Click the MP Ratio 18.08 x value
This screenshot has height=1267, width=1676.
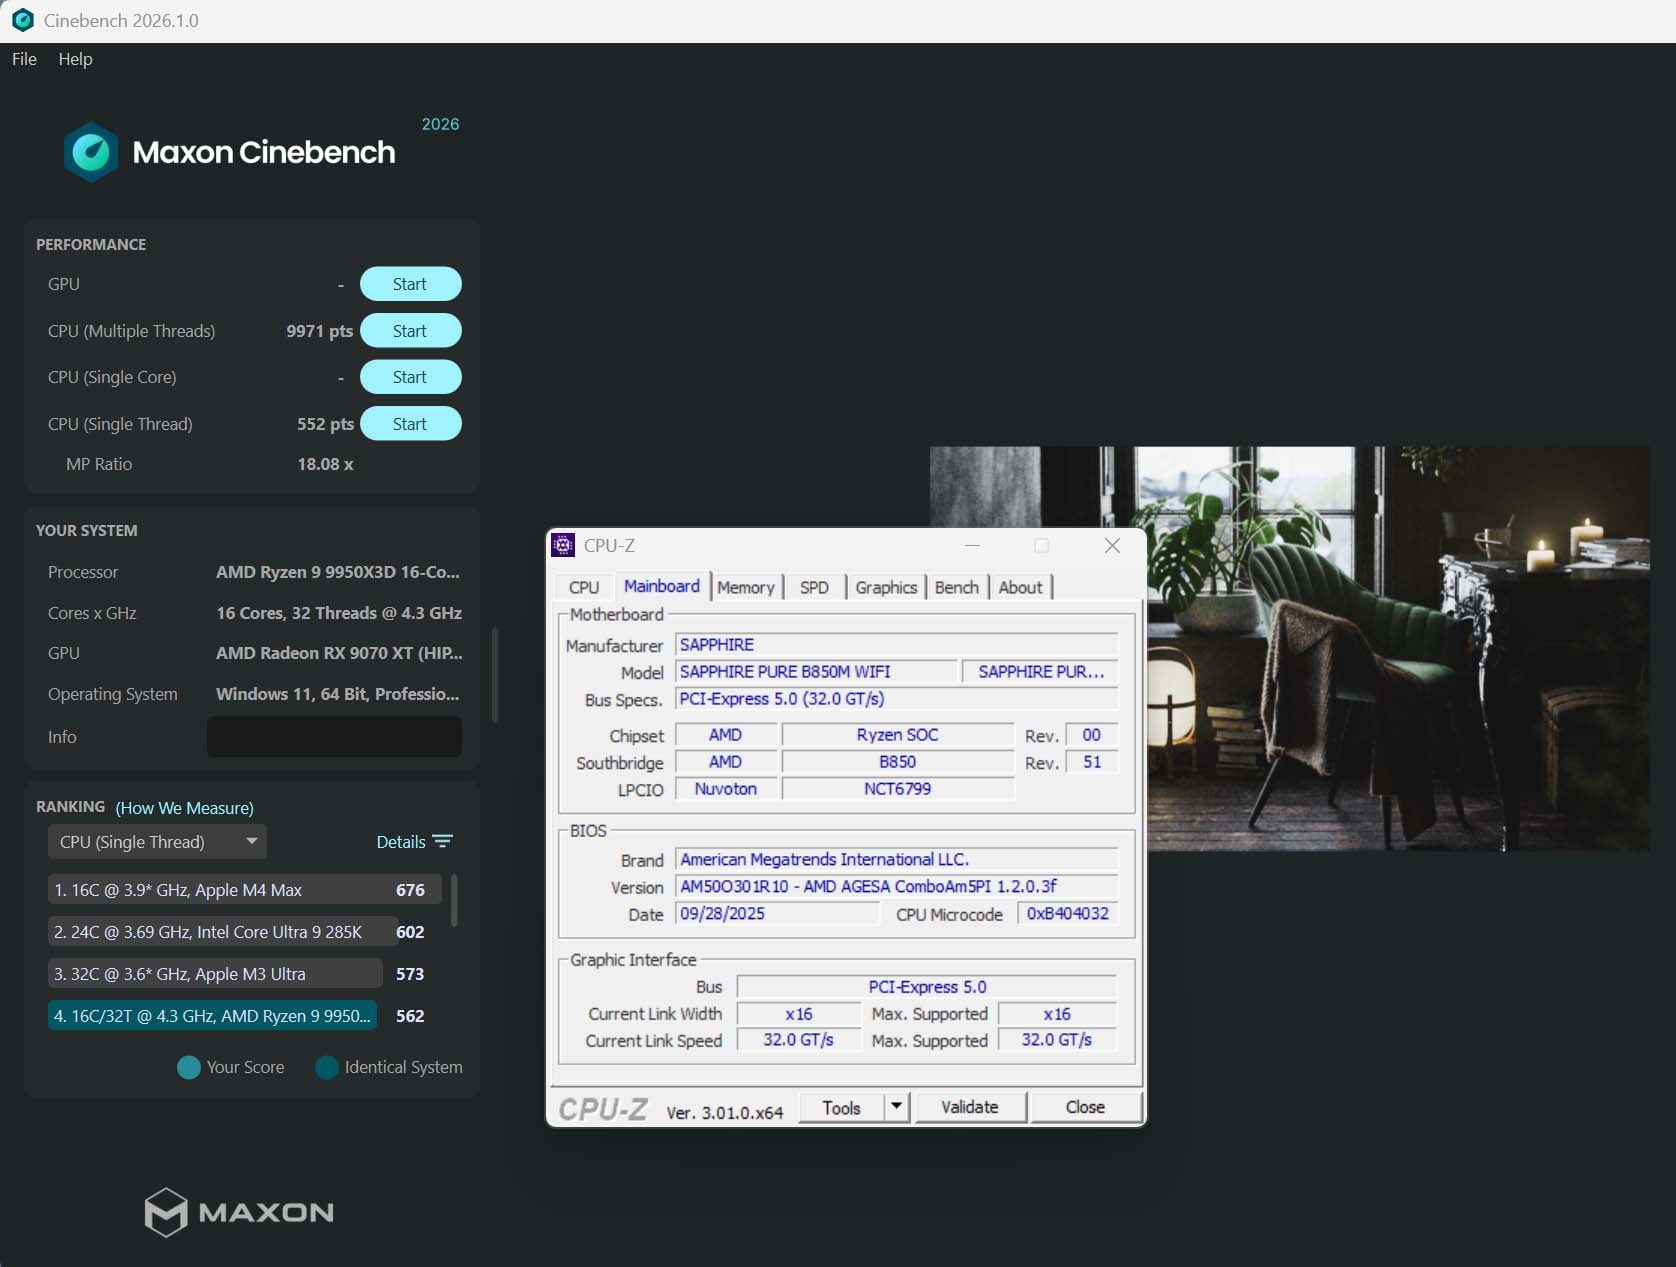(325, 464)
